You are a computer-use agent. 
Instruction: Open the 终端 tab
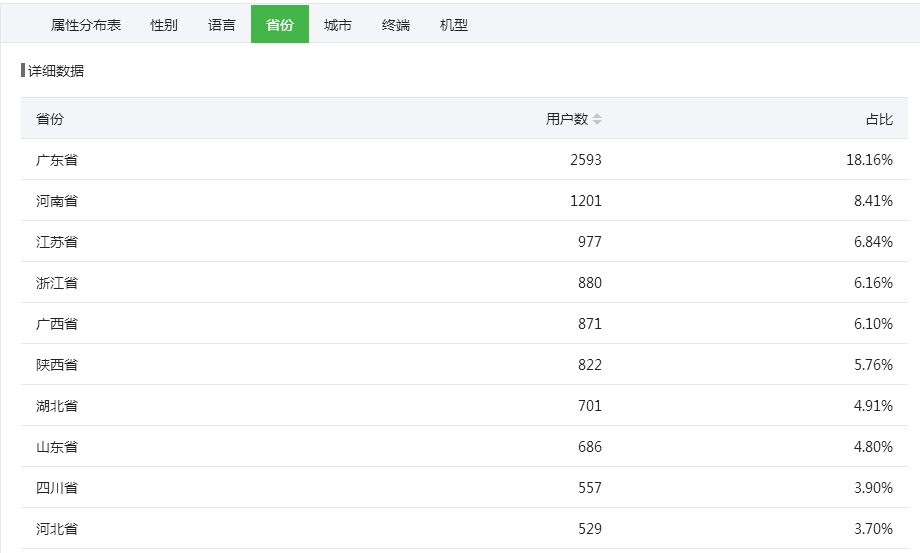tap(396, 25)
